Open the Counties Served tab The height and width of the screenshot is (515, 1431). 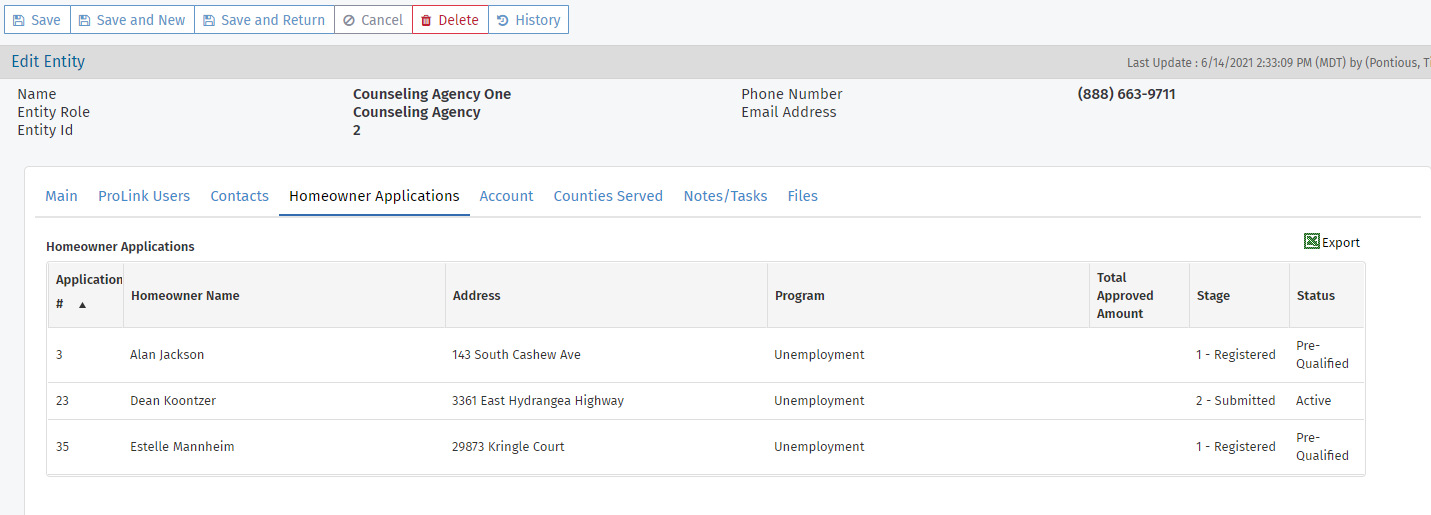coord(608,196)
